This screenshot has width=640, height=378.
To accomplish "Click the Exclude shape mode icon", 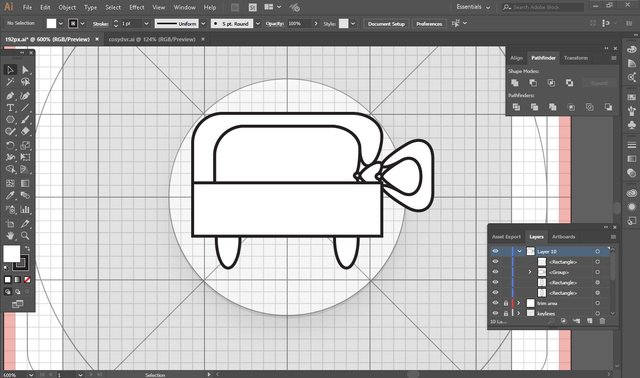I will pos(569,83).
